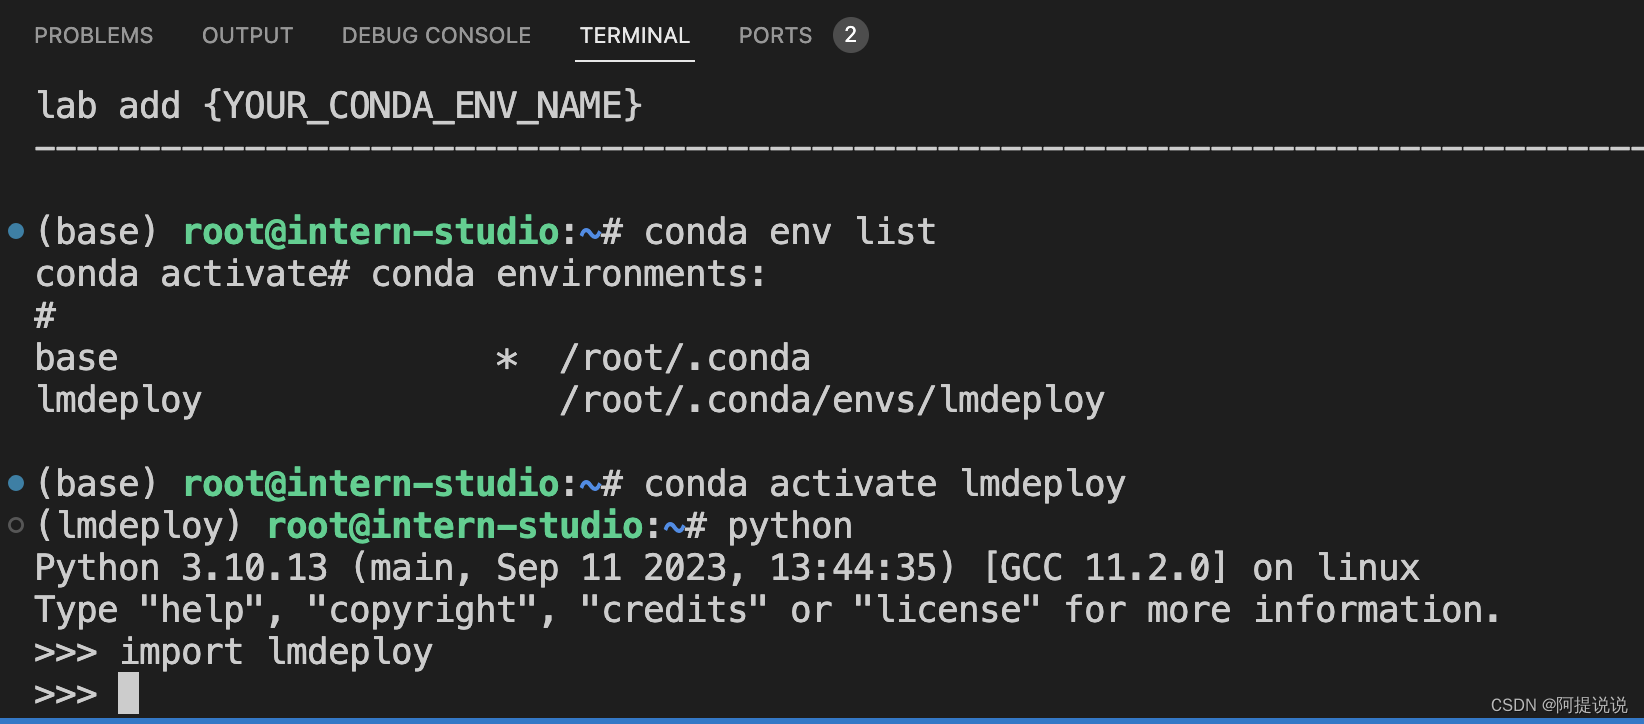1644x724 pixels.
Task: Select the TERMINAL tab
Action: (635, 36)
